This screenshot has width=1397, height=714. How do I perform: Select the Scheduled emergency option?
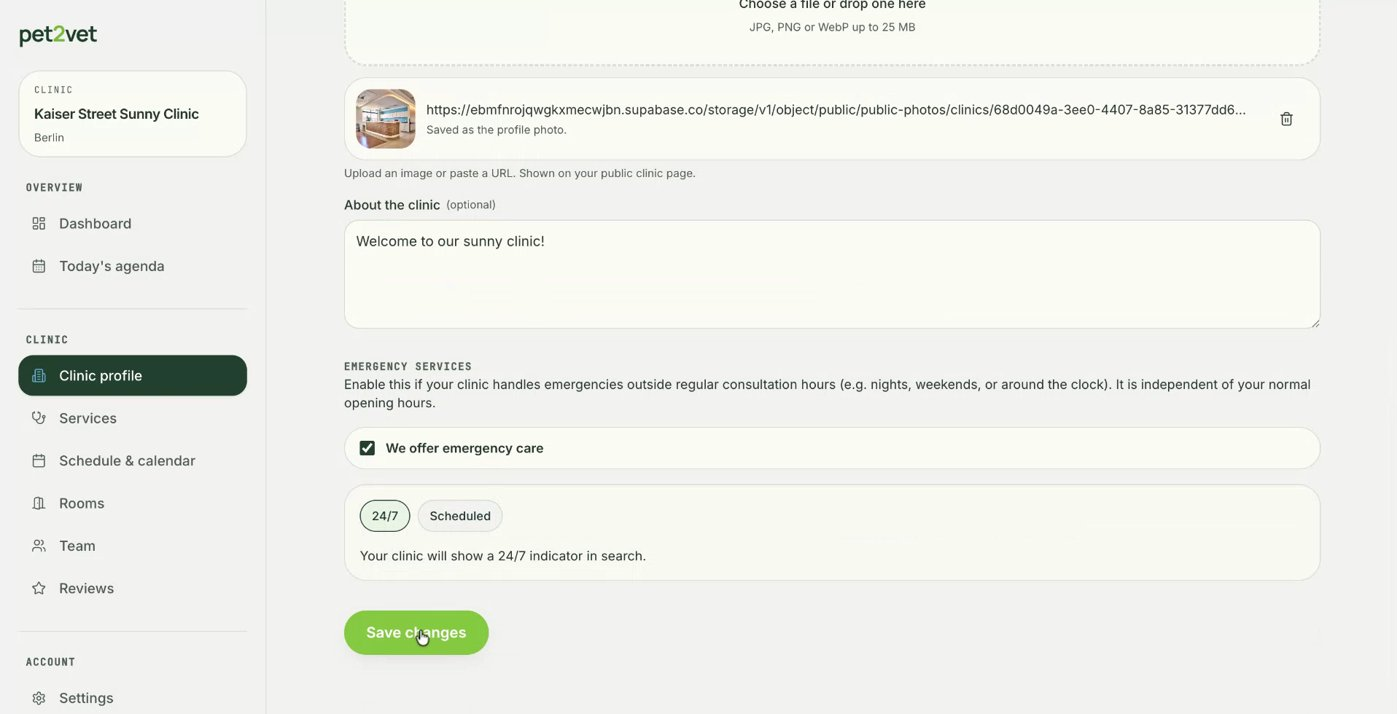click(460, 516)
